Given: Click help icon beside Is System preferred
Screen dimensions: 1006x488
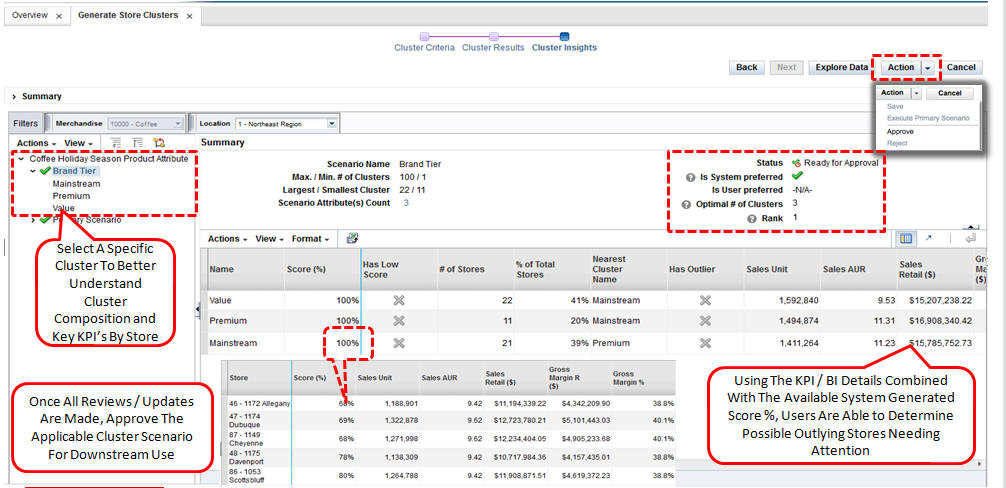Looking at the screenshot, I should 691,176.
